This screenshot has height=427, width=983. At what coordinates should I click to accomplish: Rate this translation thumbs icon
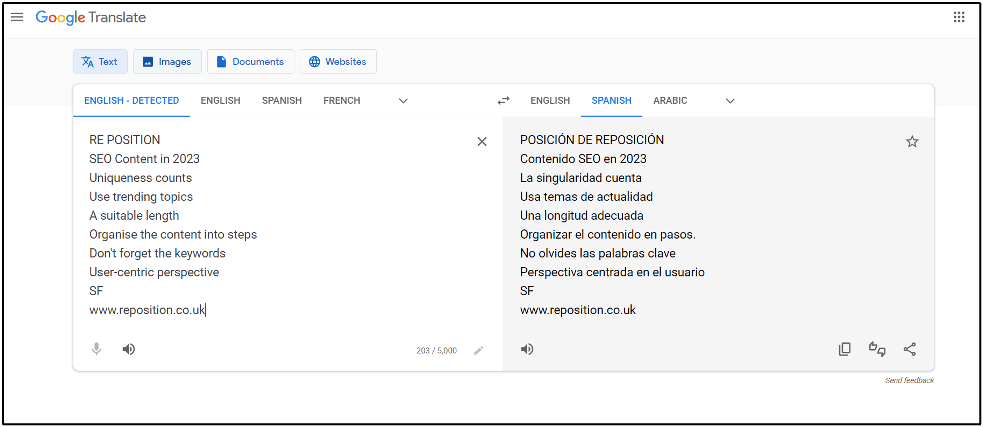tap(877, 349)
